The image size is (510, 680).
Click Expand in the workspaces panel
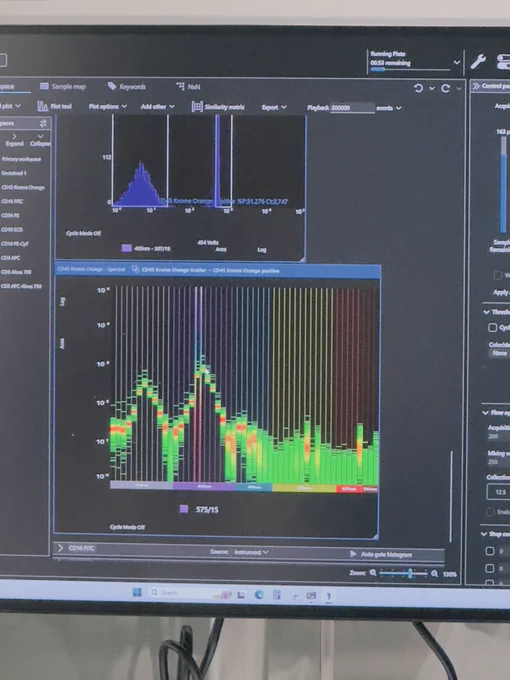point(15,140)
